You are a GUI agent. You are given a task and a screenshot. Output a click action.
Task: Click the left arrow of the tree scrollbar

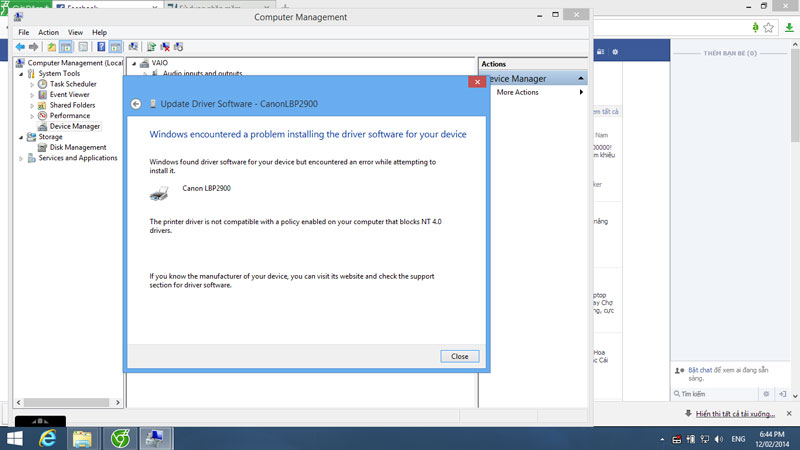point(19,403)
